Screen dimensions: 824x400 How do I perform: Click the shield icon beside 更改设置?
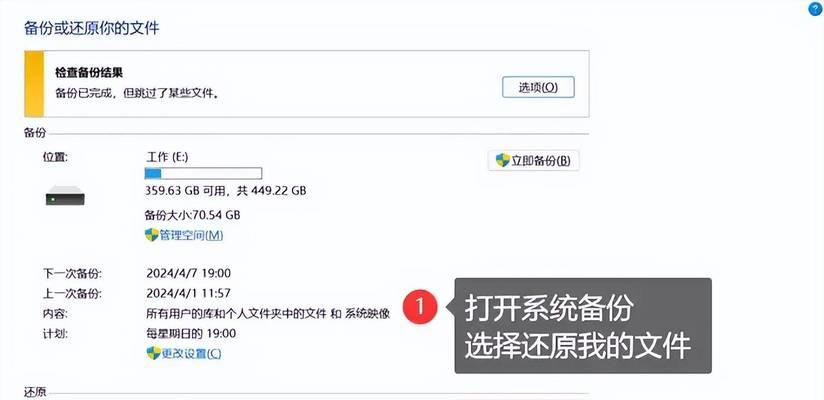[x=153, y=353]
